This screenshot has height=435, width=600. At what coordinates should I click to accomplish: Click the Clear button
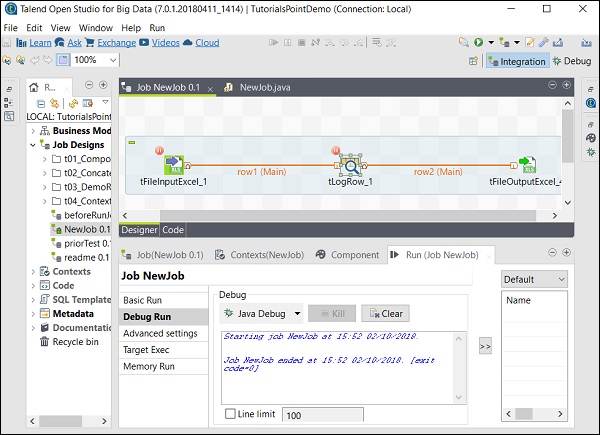(x=385, y=314)
